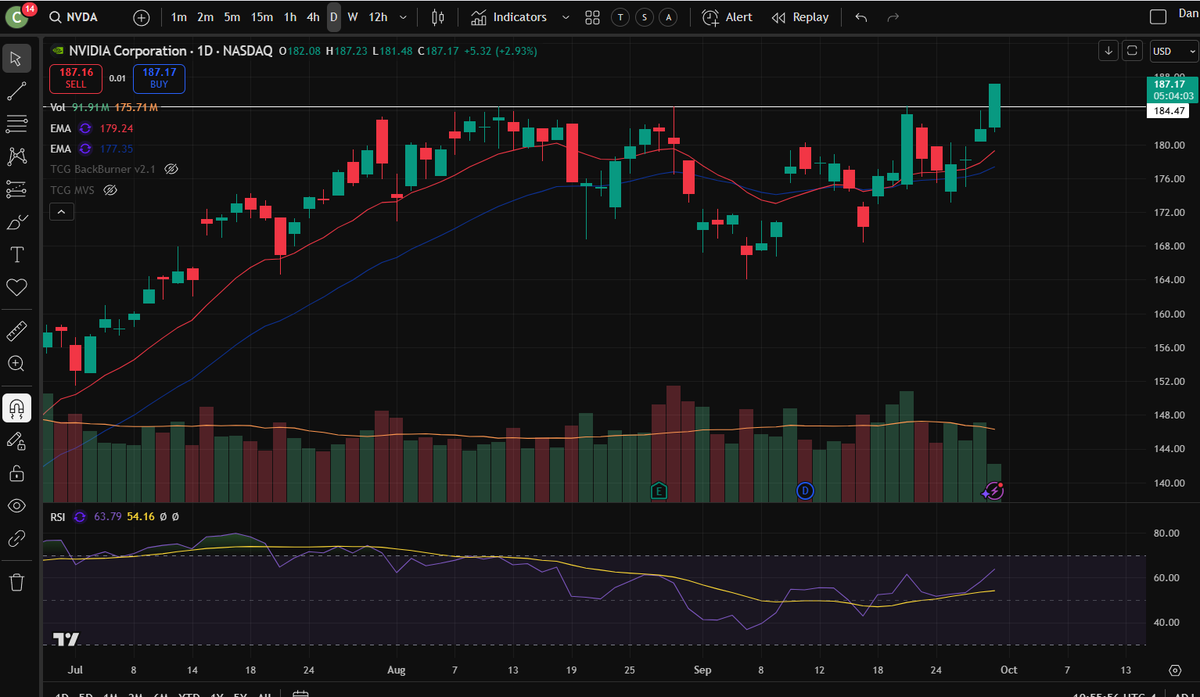
Task: Open the chart patterns tool
Action: click(16, 156)
